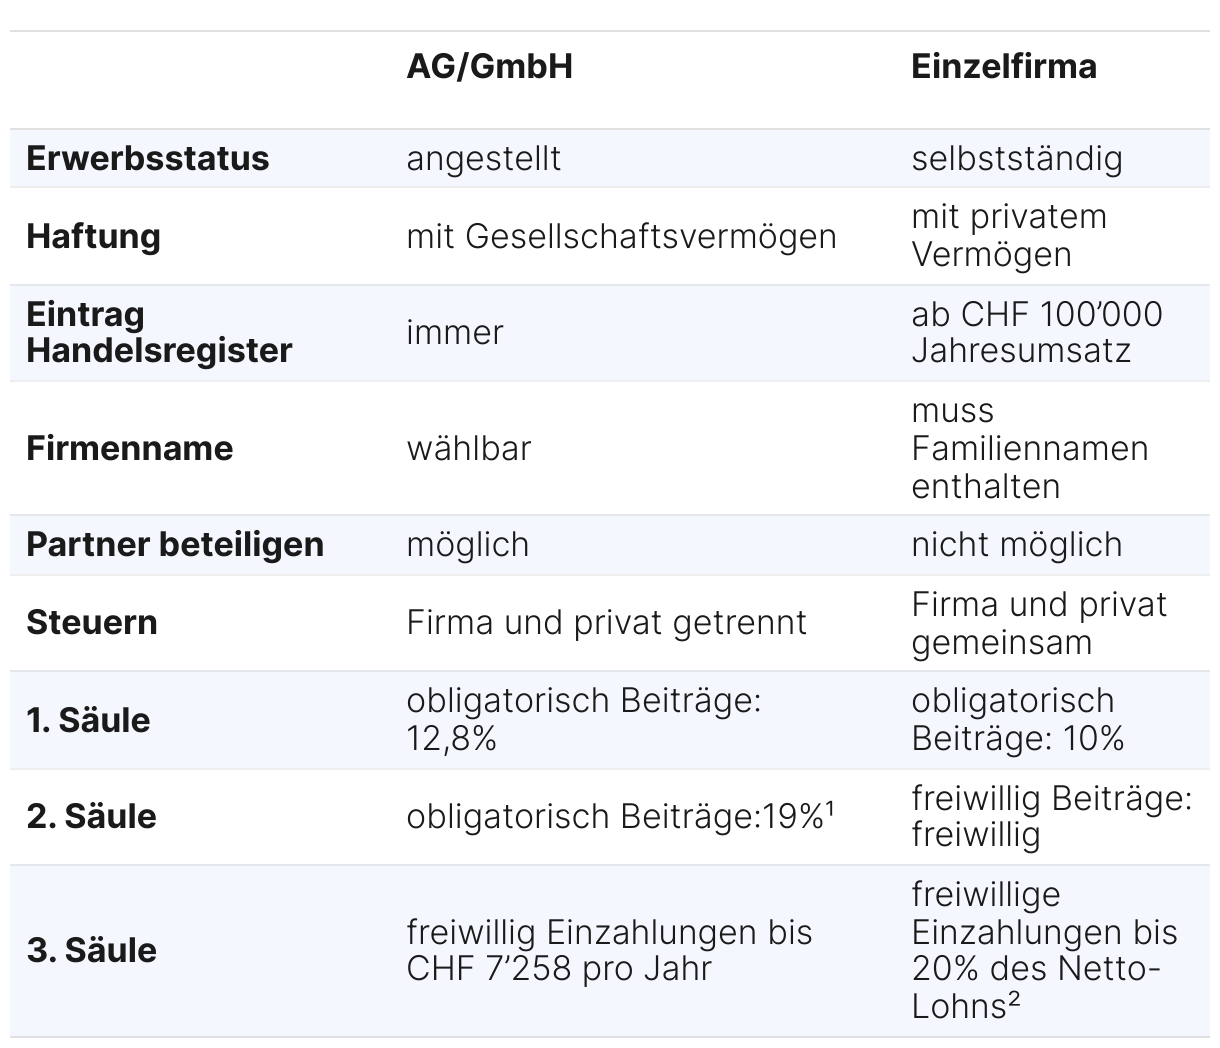The width and height of the screenshot is (1220, 1048).
Task: Click the 'CHF 7'258 pro Jahr' text
Action: 558,968
